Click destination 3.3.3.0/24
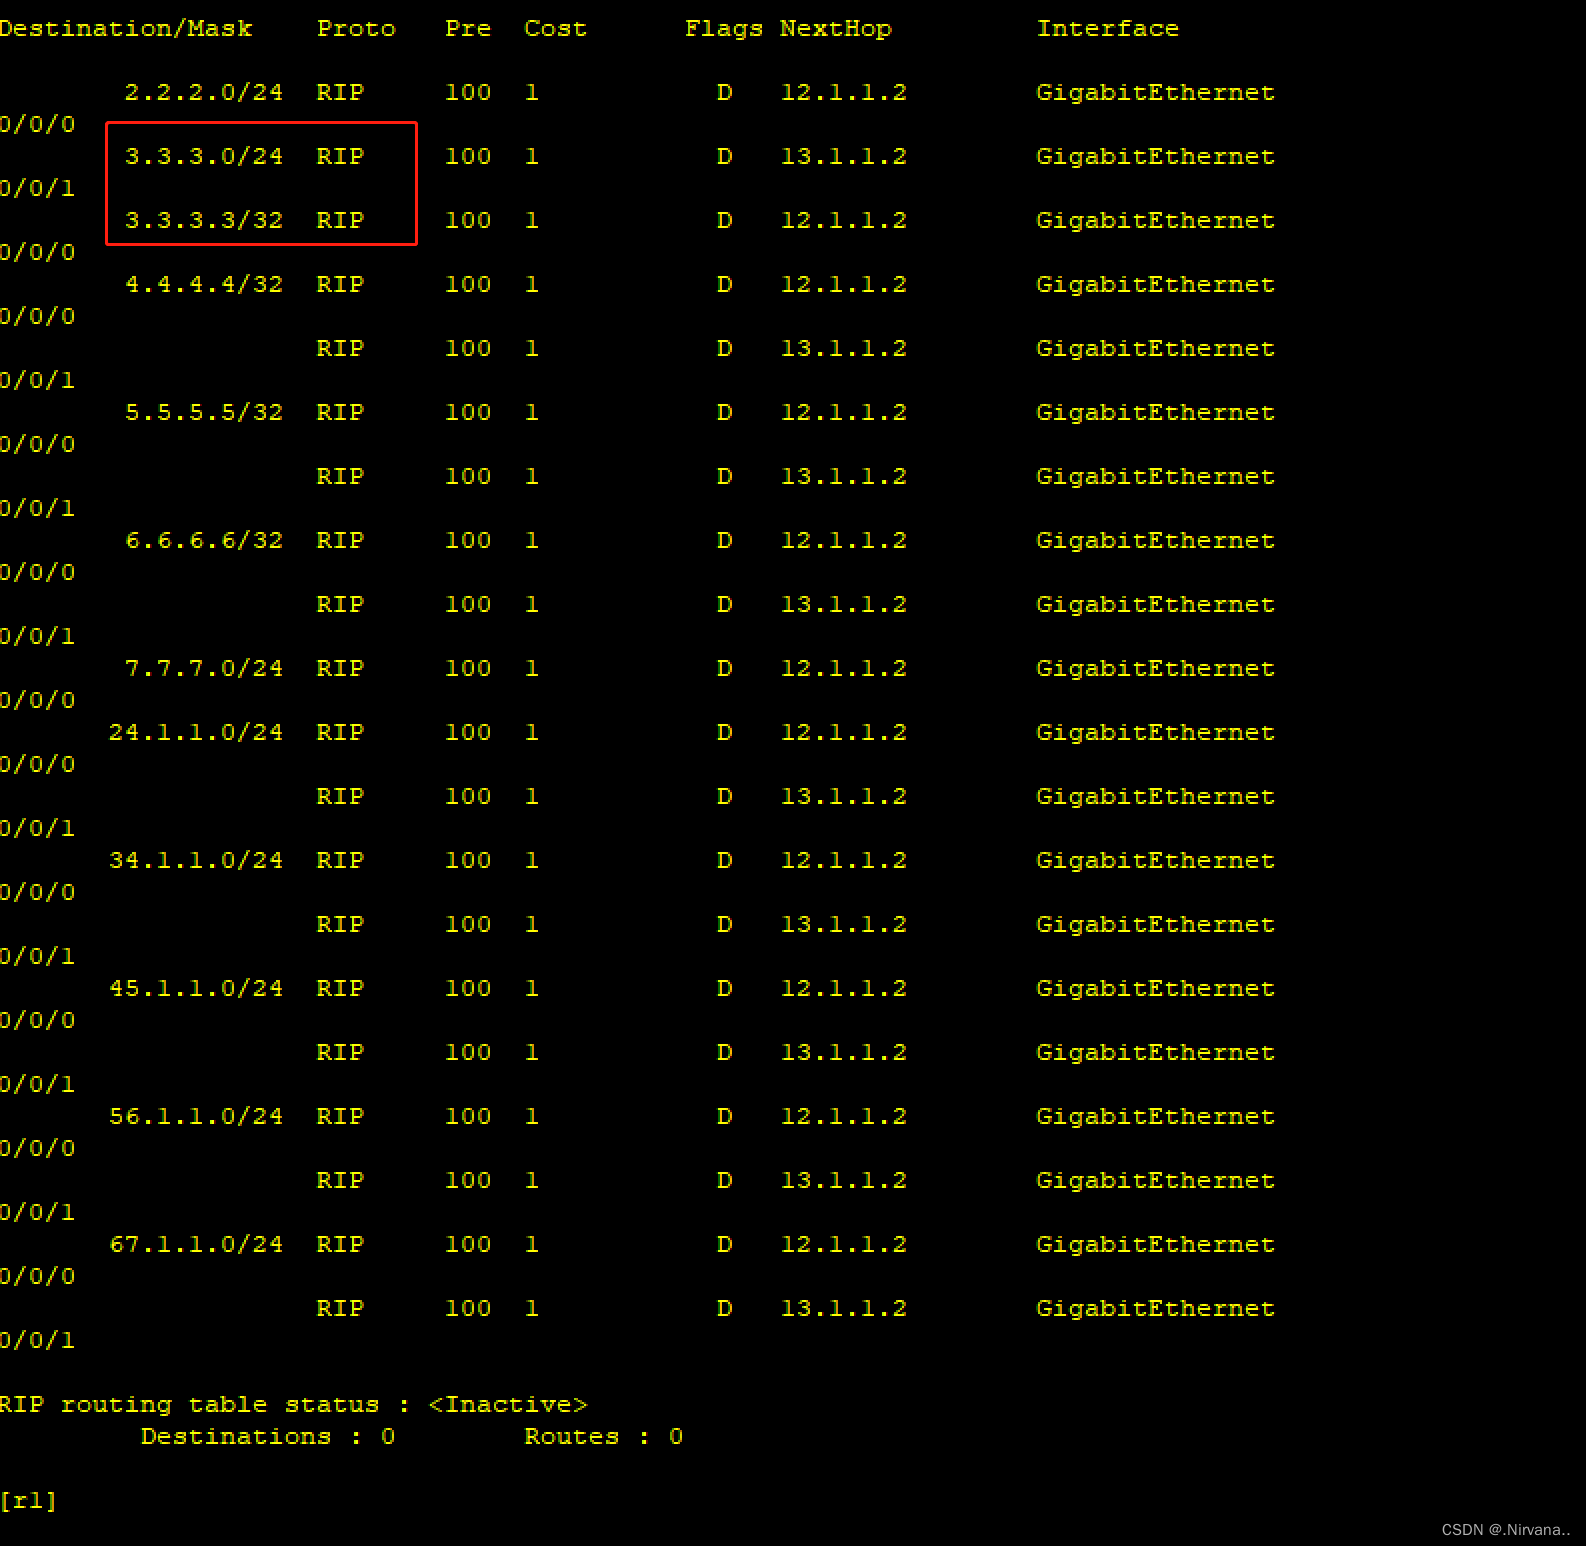This screenshot has width=1586, height=1546. [204, 157]
